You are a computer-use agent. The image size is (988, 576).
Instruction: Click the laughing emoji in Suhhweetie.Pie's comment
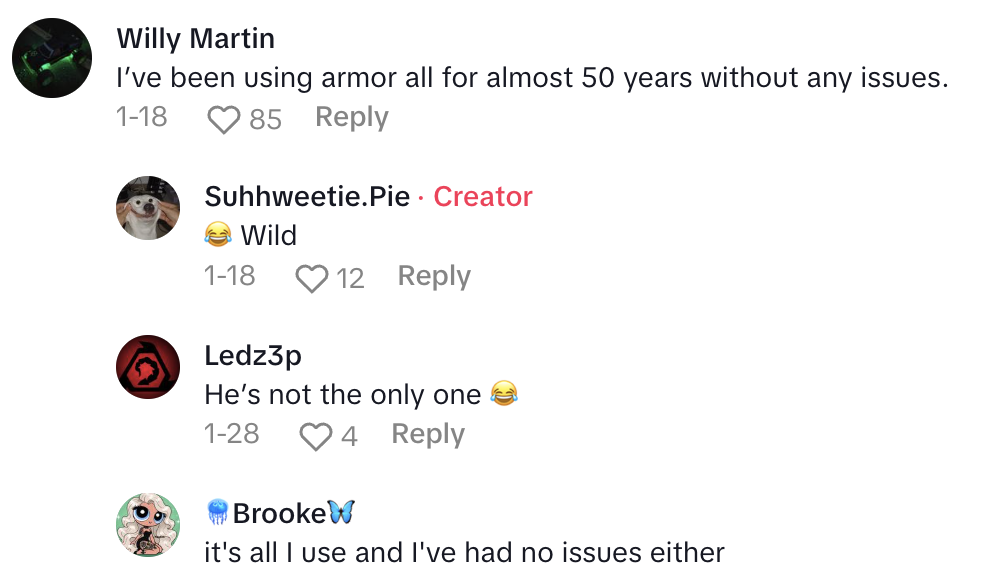[218, 235]
